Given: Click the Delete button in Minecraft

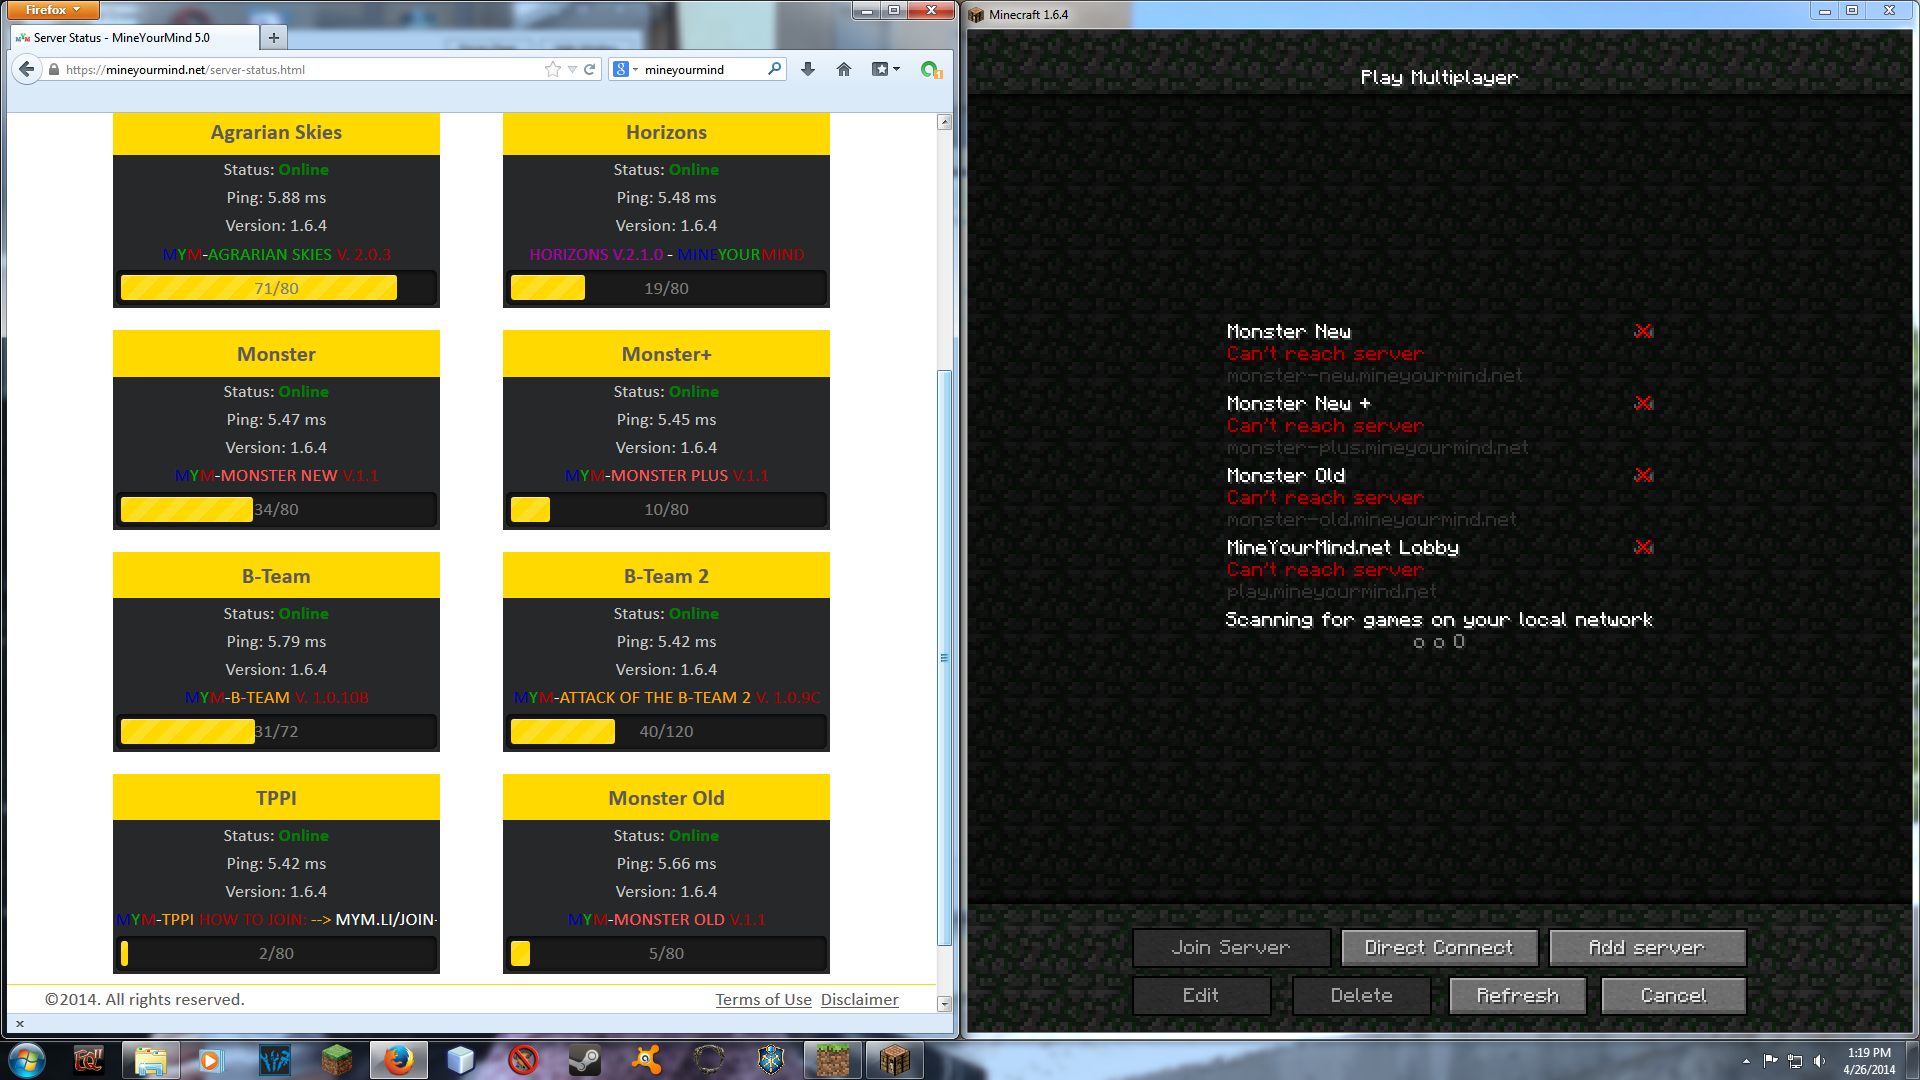Looking at the screenshot, I should pos(1361,995).
